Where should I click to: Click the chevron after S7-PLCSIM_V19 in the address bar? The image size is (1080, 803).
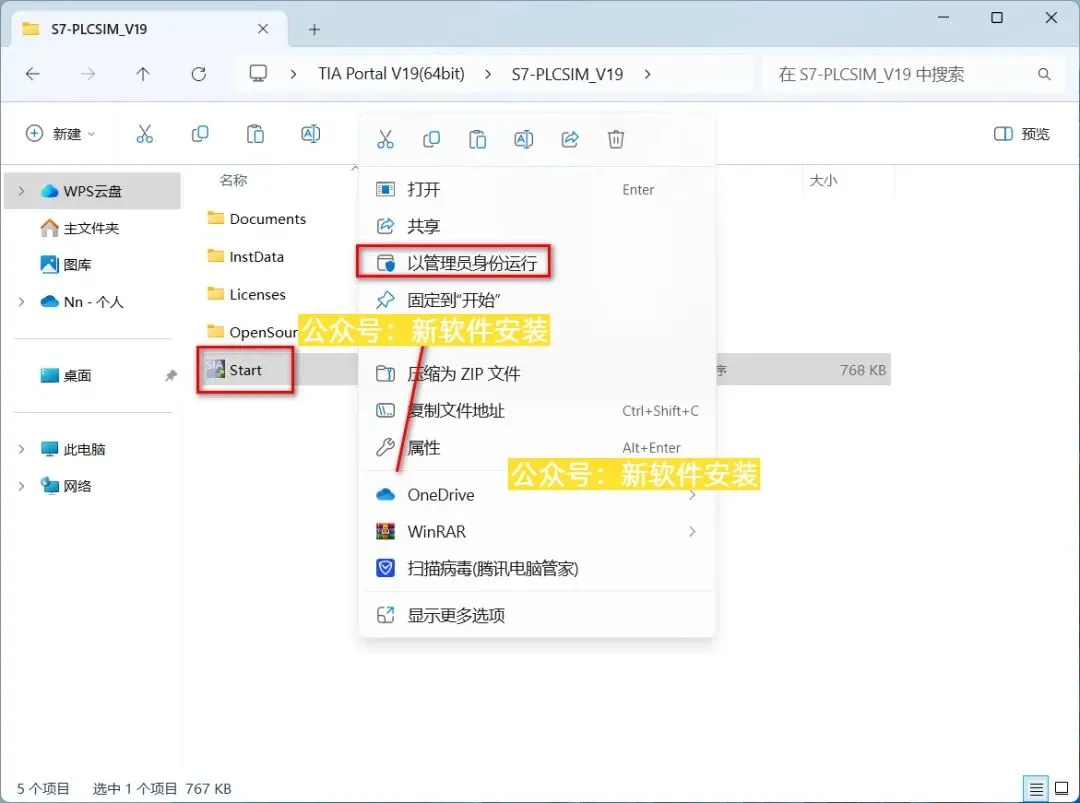pos(647,74)
